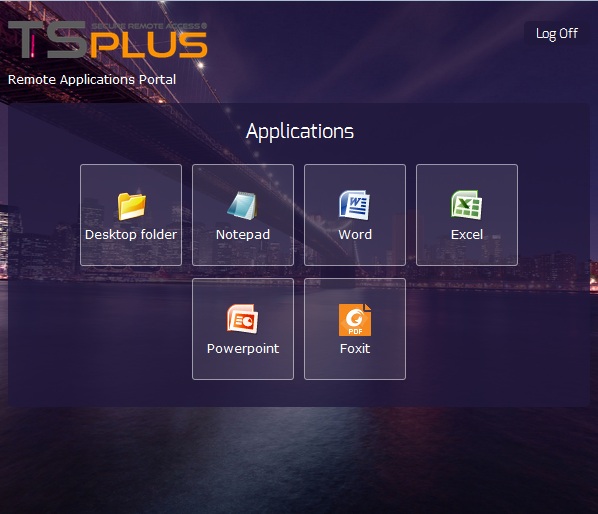Launch Notepad via its notepad icon
Screen dimensions: 598x514
(x=243, y=206)
